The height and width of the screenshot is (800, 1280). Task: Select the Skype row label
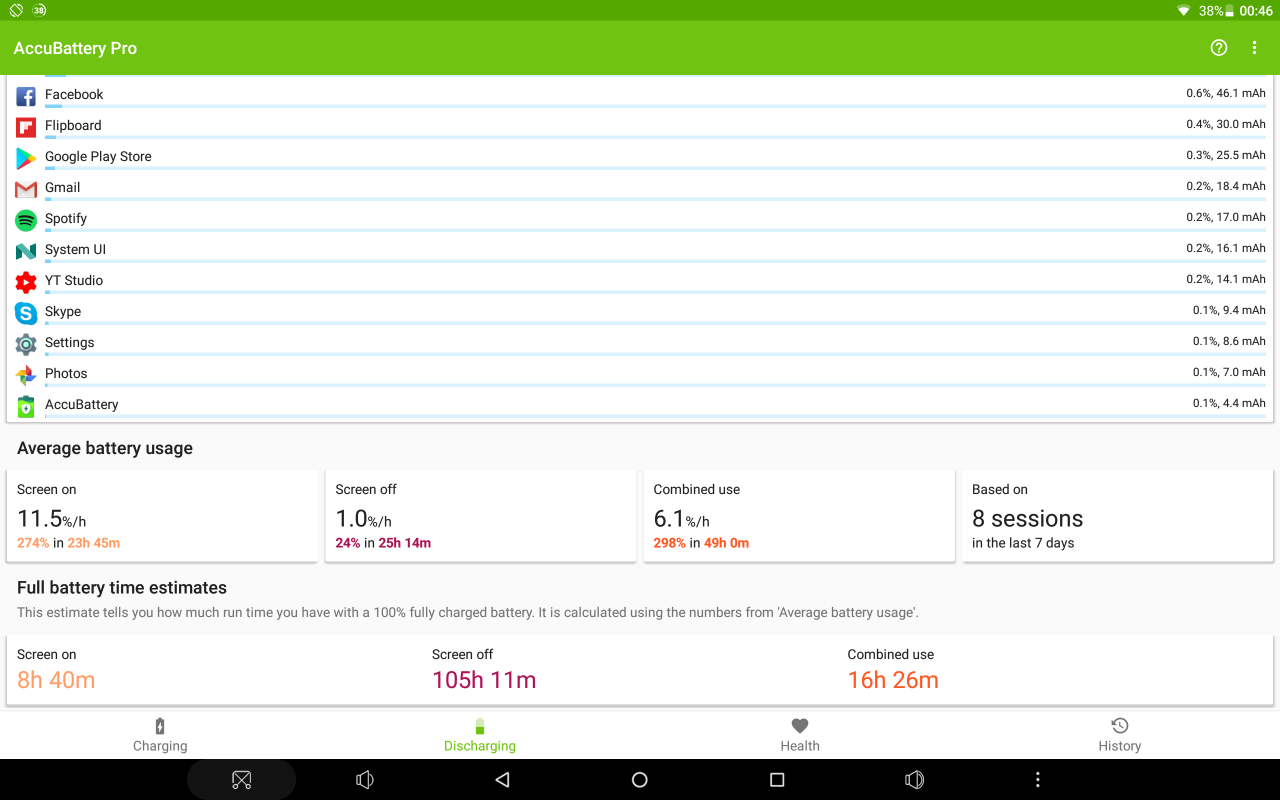click(x=63, y=311)
